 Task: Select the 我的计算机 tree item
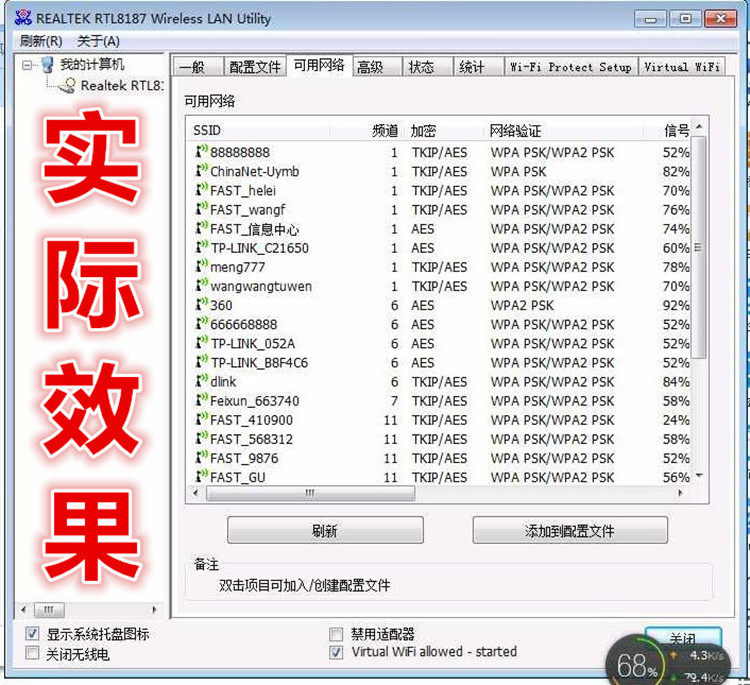[92, 64]
